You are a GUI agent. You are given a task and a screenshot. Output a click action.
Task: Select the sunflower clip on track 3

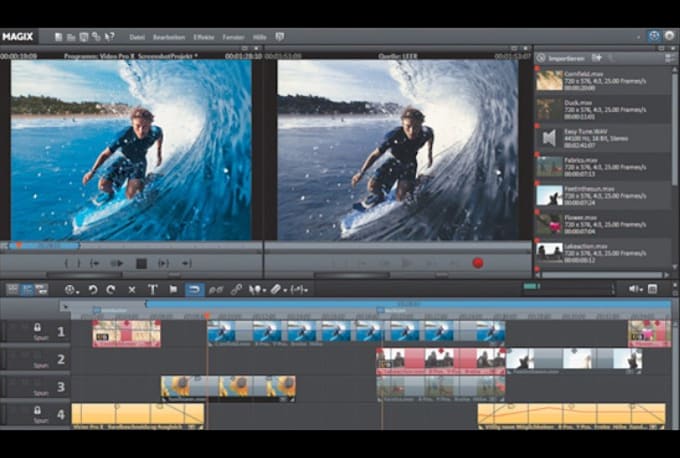pos(229,389)
